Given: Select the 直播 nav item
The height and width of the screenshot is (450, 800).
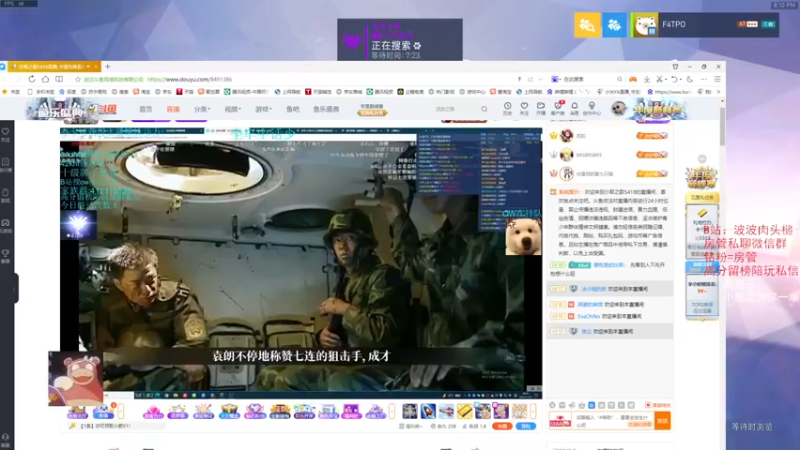Looking at the screenshot, I should pos(173,109).
